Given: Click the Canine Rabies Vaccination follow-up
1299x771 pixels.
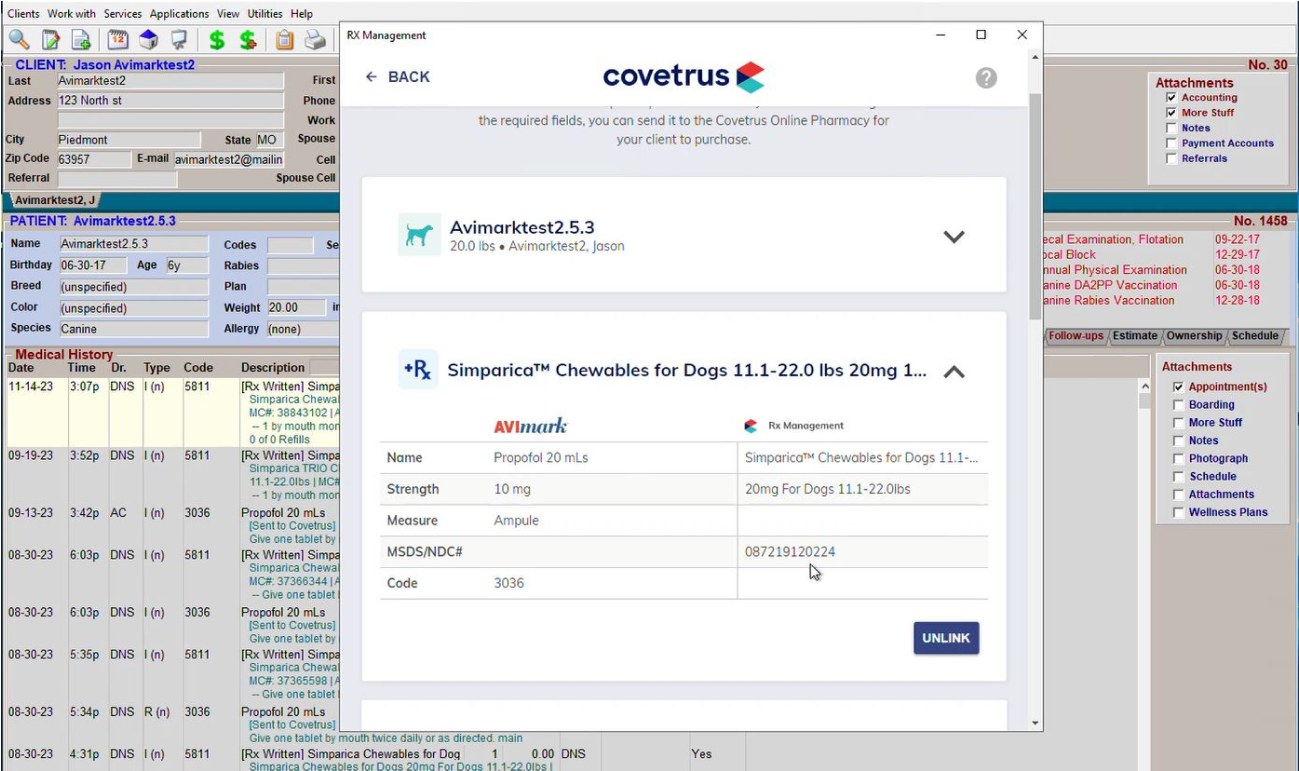Looking at the screenshot, I should point(1107,301).
